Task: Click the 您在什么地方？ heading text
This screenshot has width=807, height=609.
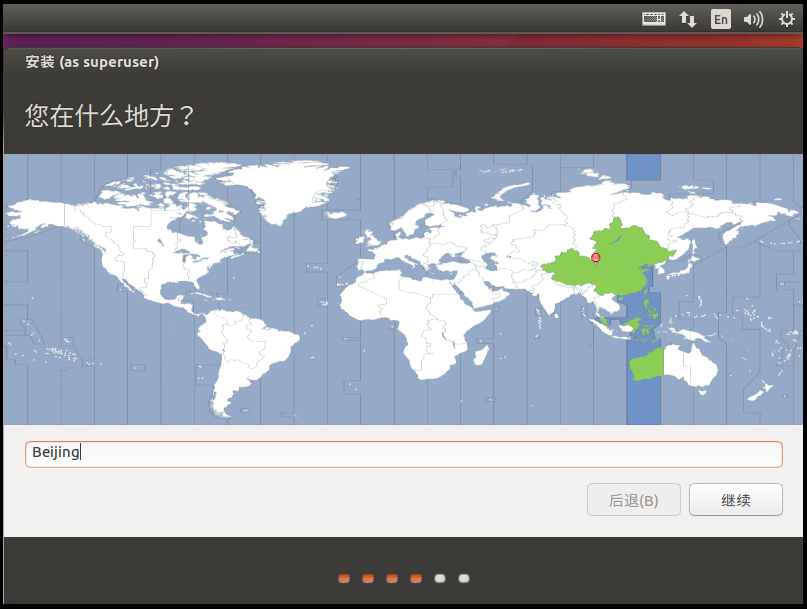Action: [109, 115]
